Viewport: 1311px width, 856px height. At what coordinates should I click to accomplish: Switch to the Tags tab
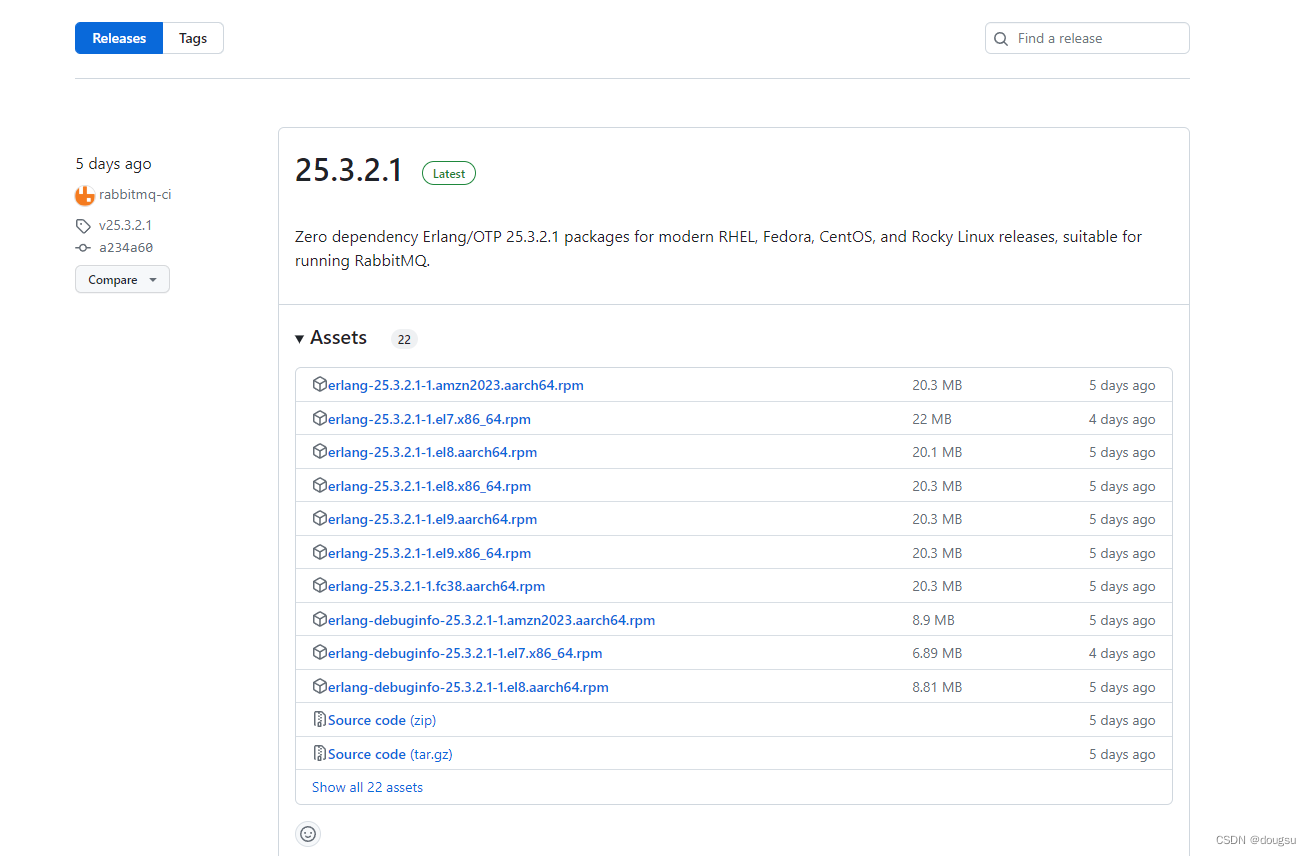[193, 38]
